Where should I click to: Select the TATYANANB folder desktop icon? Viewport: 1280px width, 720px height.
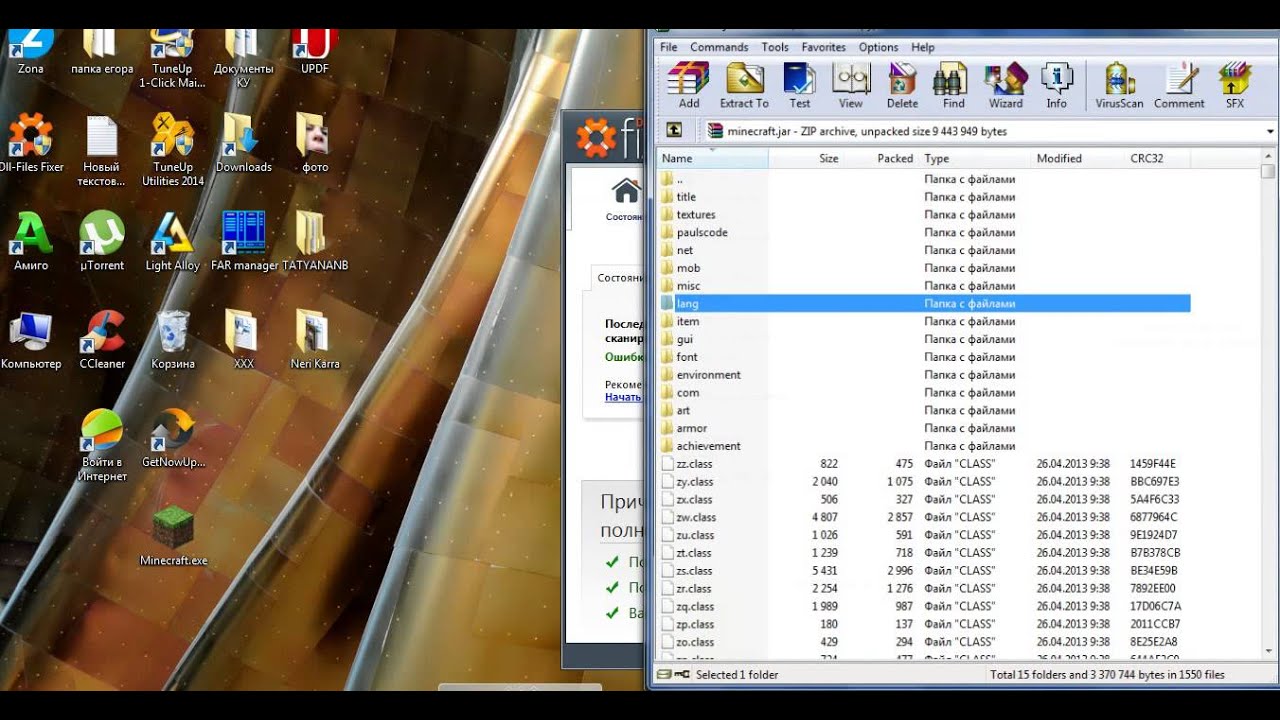(x=315, y=241)
